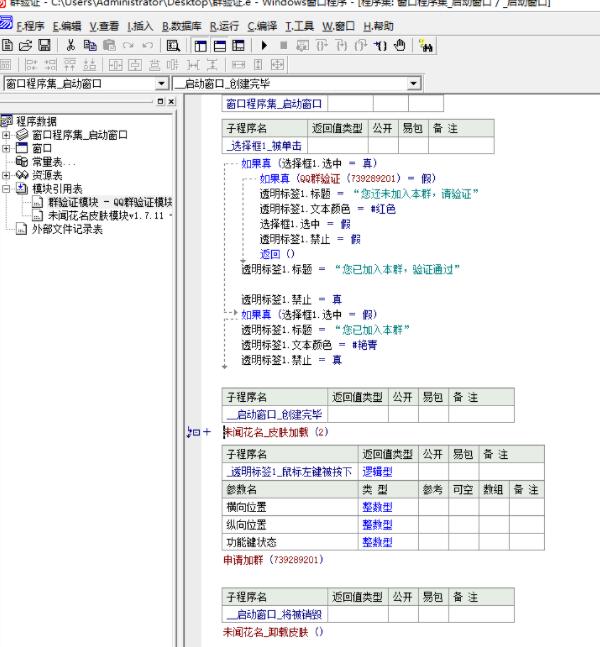The width and height of the screenshot is (600, 647).
Task: Click subroutine name __启动窗口_将被销毁
Action: coord(274,614)
